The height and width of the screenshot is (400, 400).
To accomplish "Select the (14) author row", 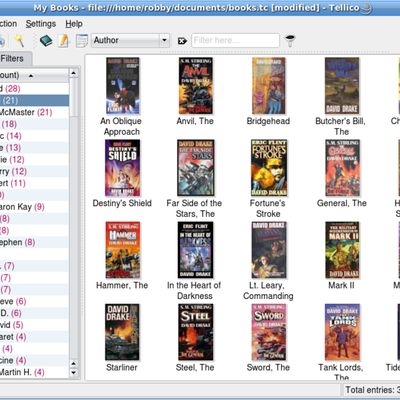I will tap(34, 136).
